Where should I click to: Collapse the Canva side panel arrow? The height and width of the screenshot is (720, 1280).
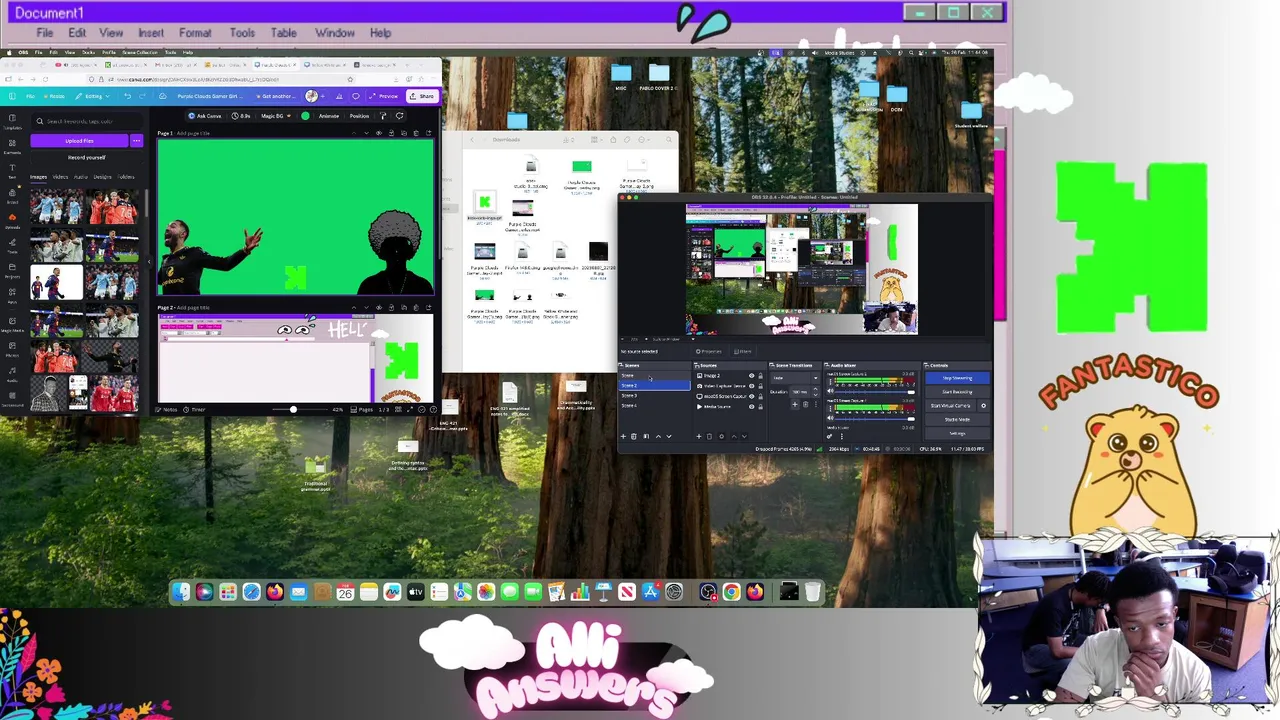coord(149,261)
